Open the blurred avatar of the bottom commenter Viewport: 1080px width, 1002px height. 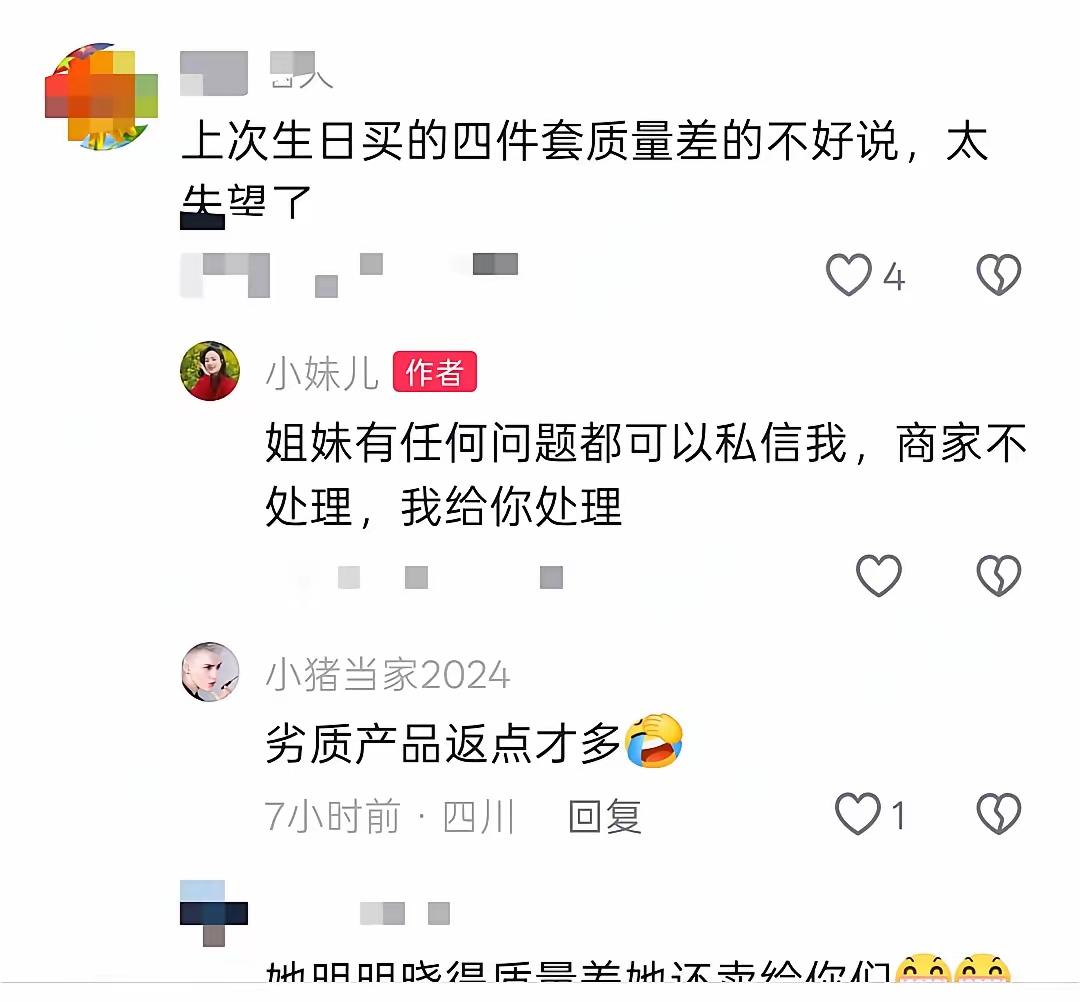pyautogui.click(x=214, y=913)
